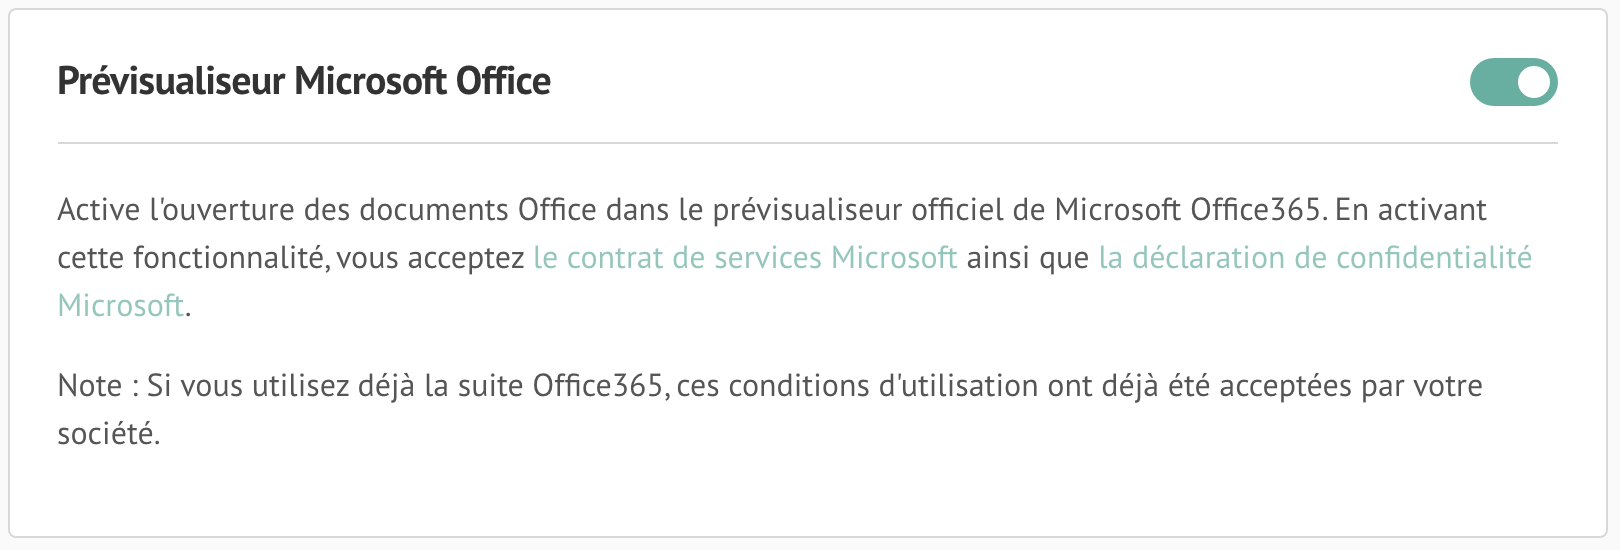
Task: Open le contrat de services Microsoft link
Action: coord(745,258)
